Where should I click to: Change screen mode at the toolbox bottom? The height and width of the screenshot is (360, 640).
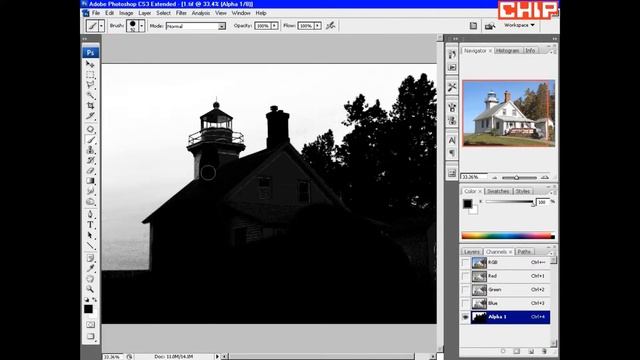tap(90, 336)
